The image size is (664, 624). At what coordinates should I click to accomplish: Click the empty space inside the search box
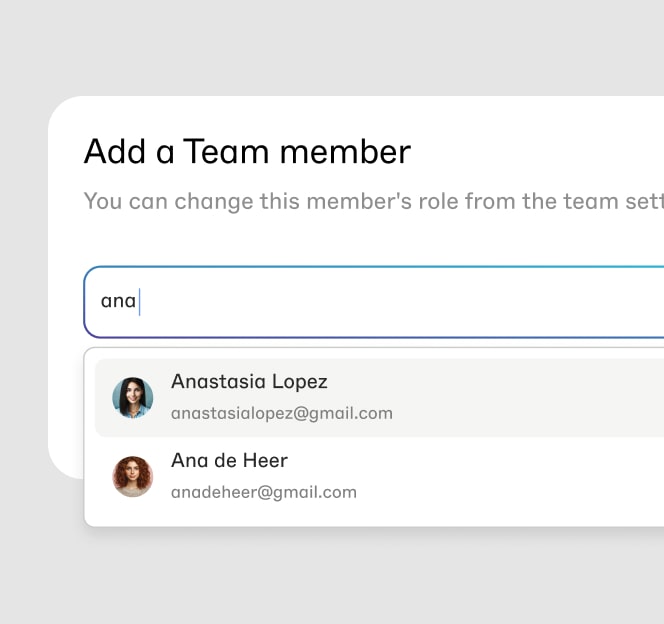click(402, 302)
